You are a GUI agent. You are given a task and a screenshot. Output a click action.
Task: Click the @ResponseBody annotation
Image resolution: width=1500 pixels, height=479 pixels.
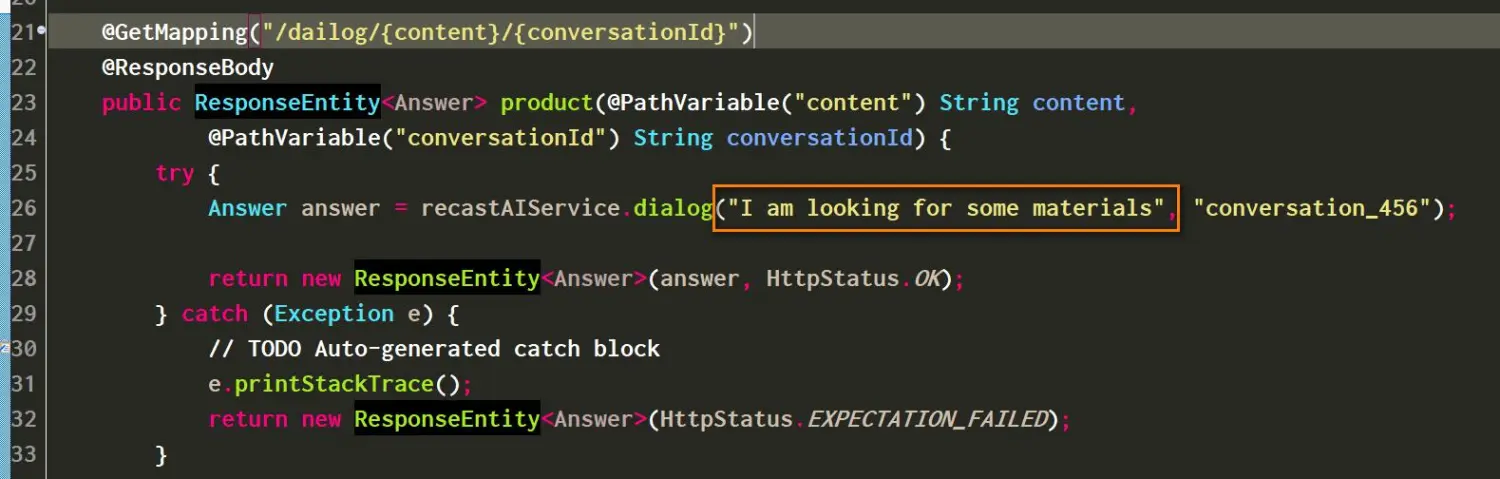187,68
